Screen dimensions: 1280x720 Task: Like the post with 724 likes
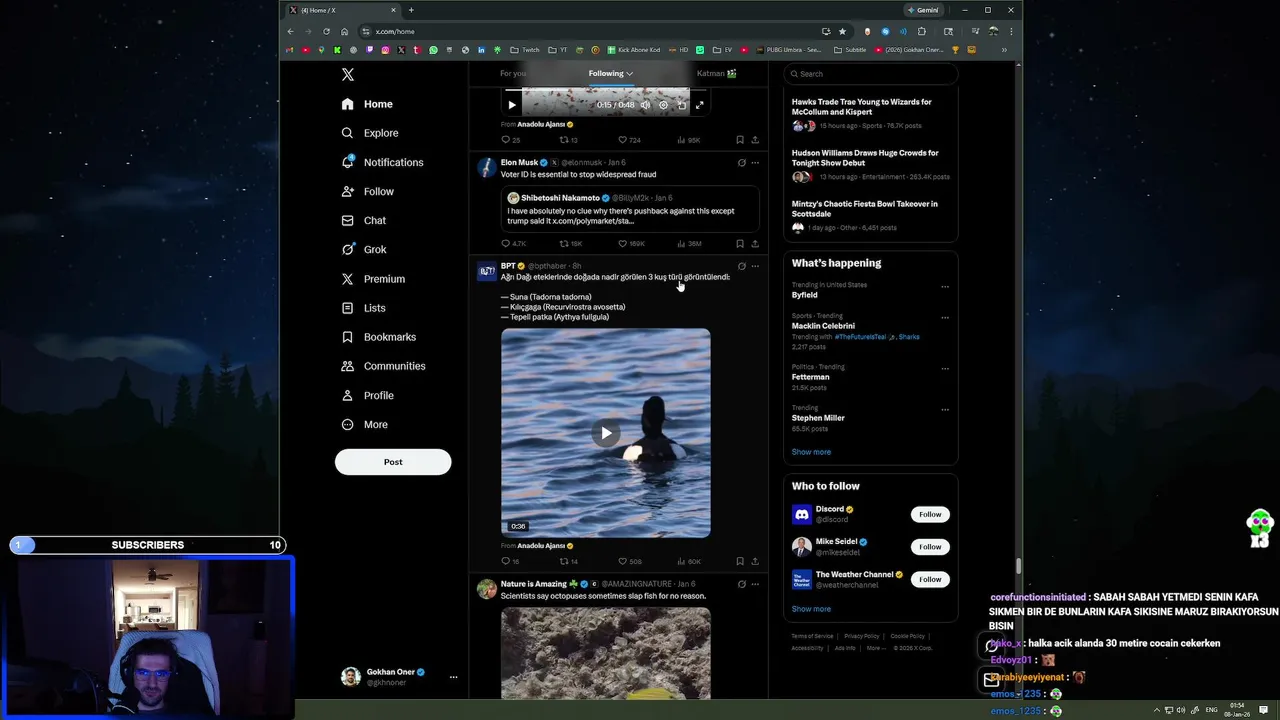(629, 140)
